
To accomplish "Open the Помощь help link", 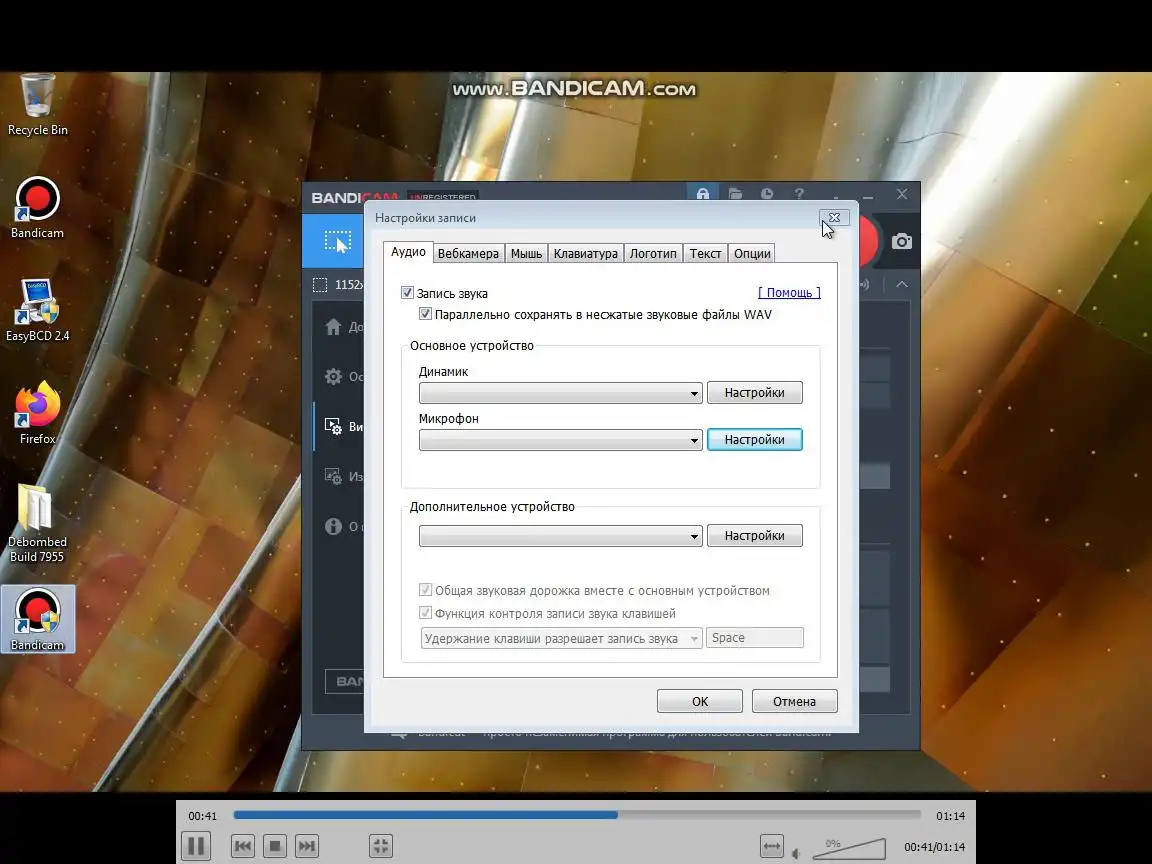I will (789, 292).
